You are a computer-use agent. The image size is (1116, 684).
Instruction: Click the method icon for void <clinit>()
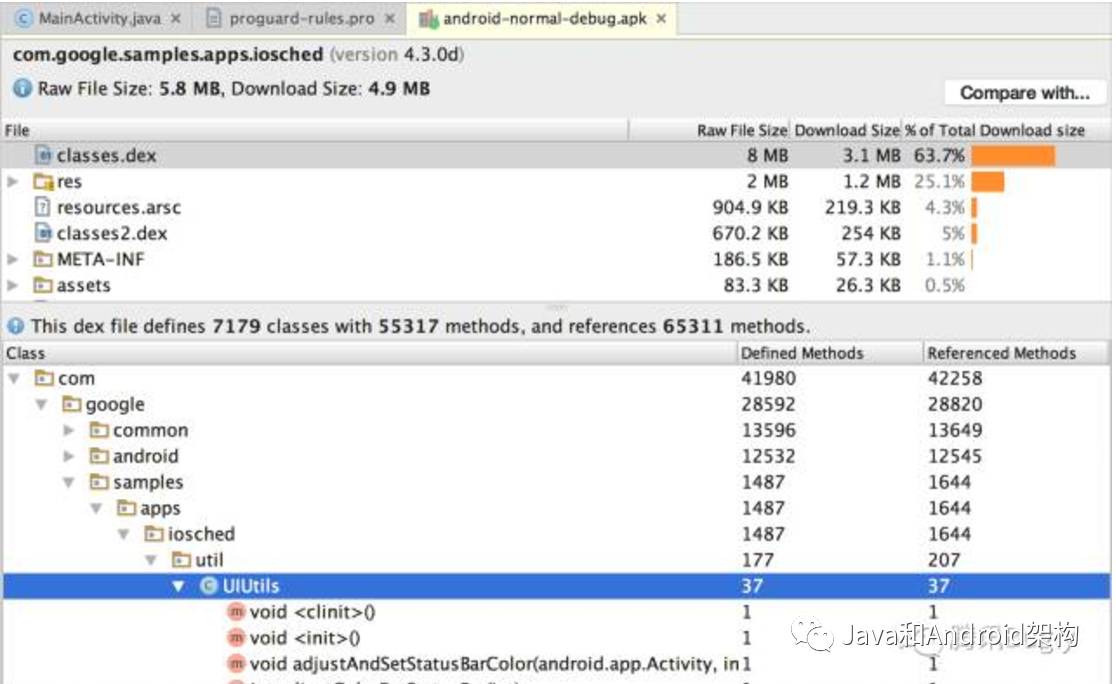(236, 612)
